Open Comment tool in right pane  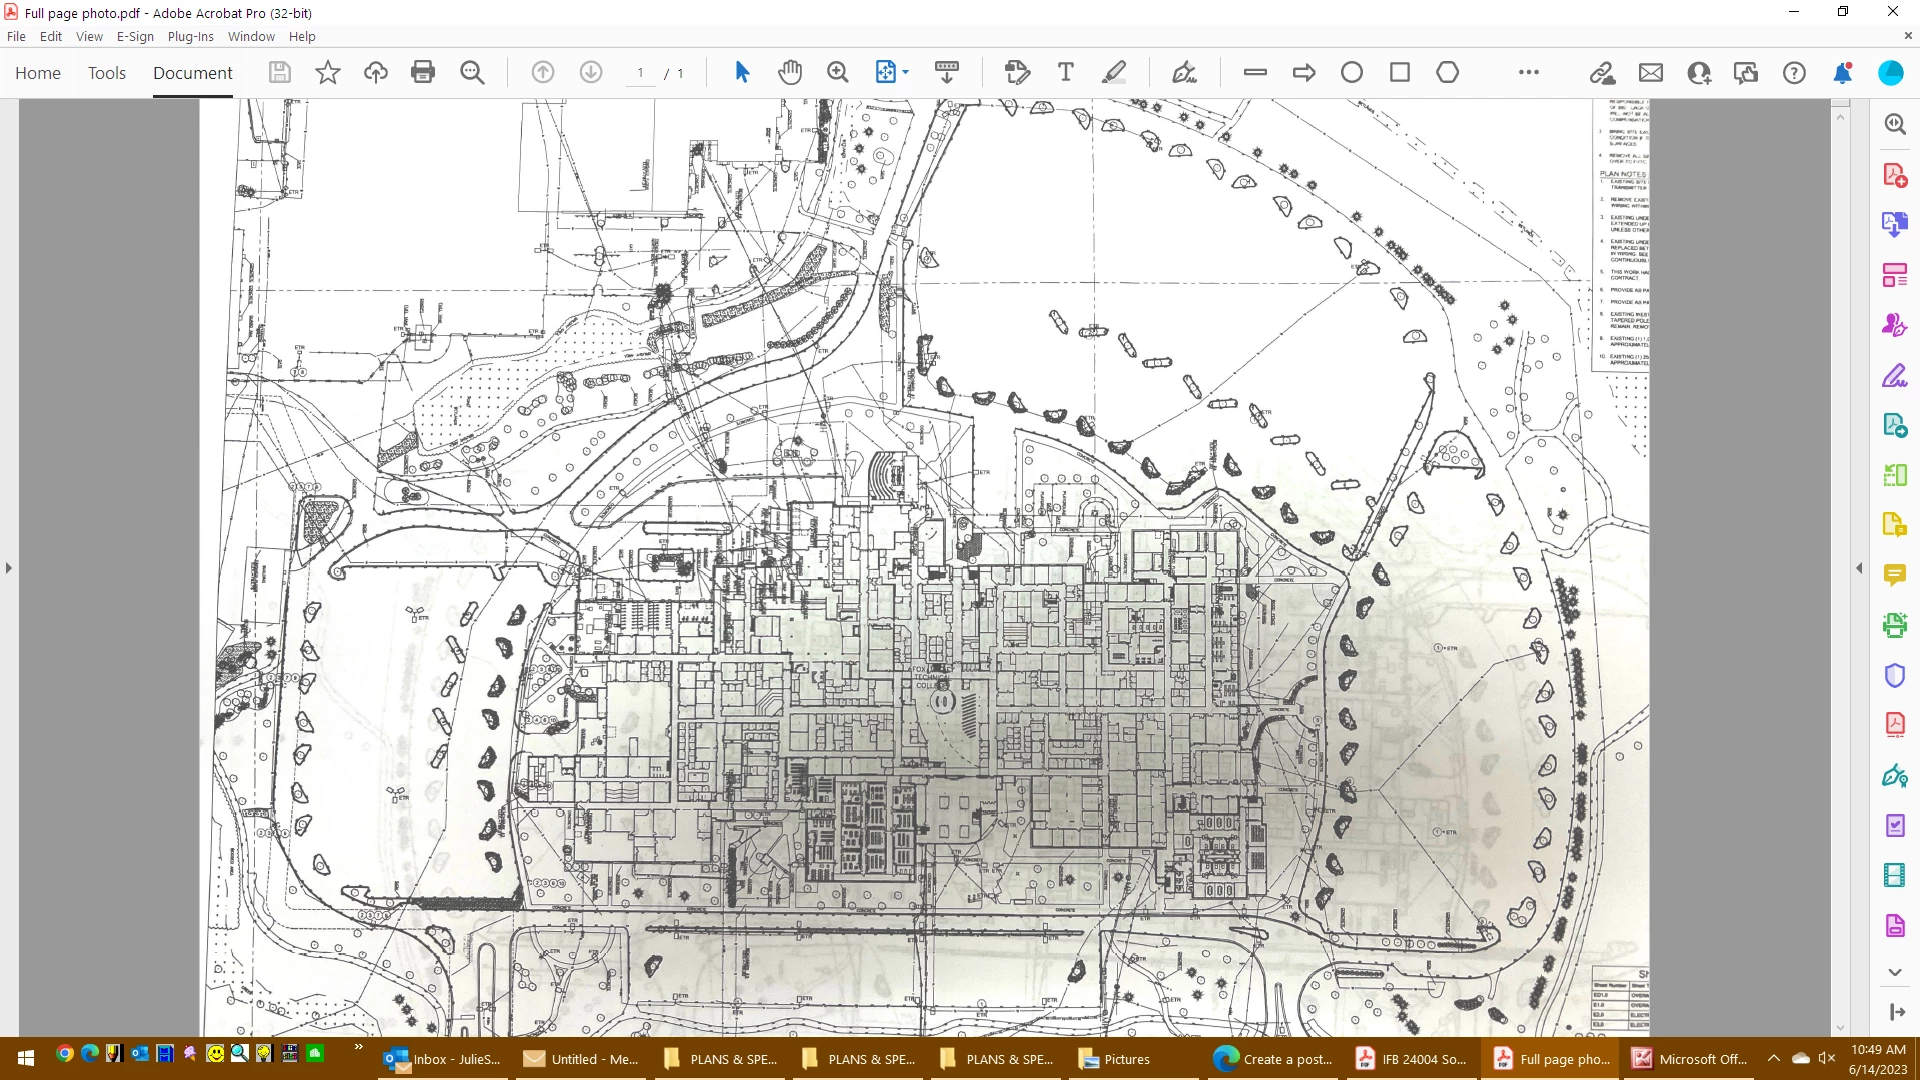[x=1894, y=574]
